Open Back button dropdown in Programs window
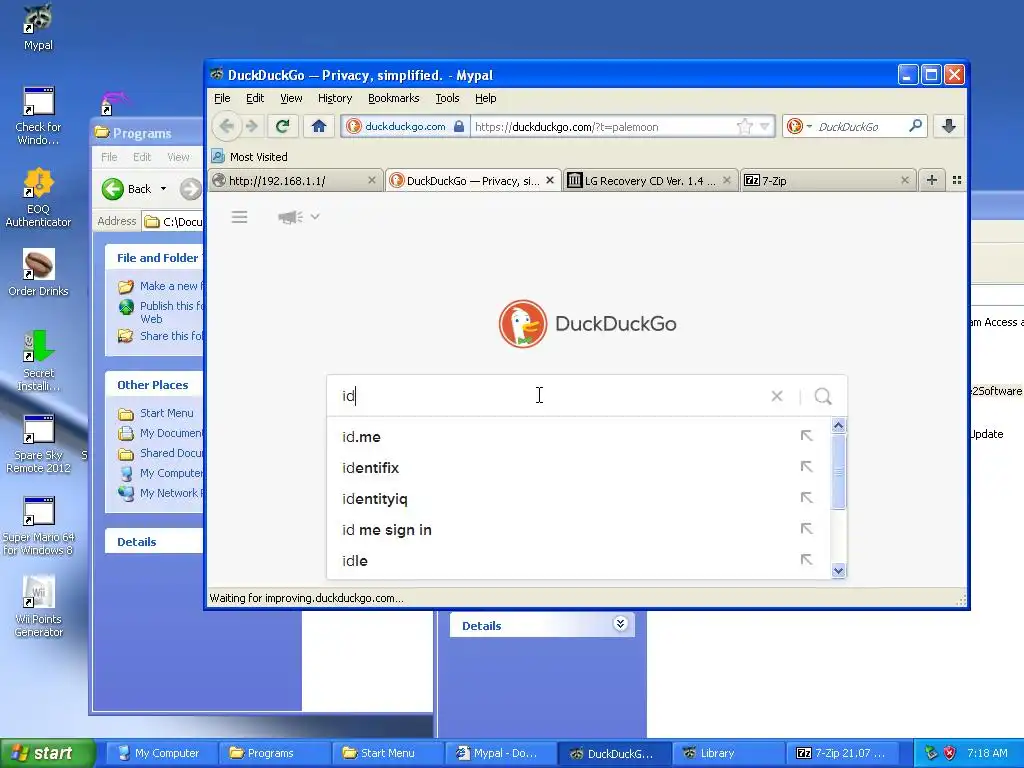 (x=163, y=189)
